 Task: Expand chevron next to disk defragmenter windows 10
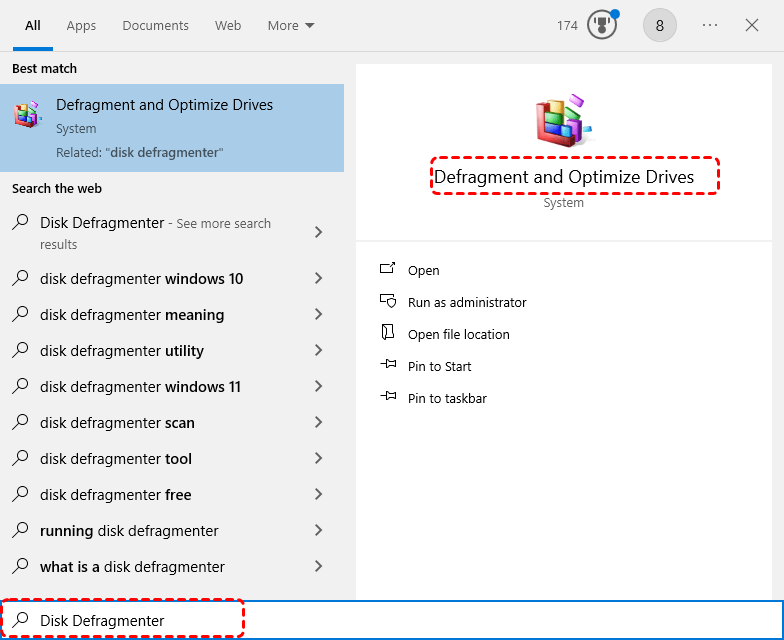318,279
